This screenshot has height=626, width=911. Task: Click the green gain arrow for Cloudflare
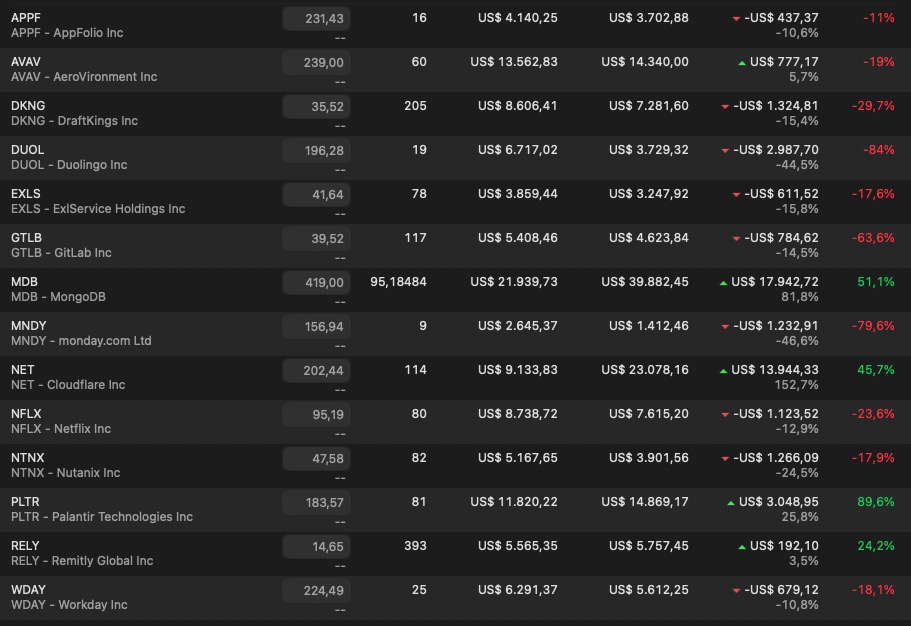pyautogui.click(x=723, y=371)
